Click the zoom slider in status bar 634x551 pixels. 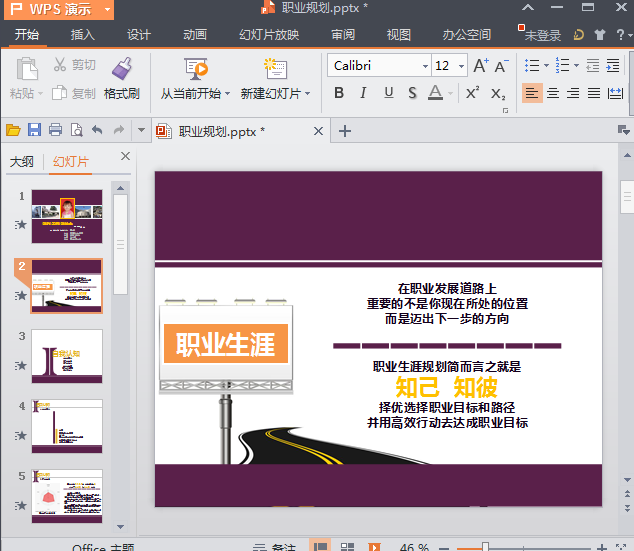(x=485, y=547)
